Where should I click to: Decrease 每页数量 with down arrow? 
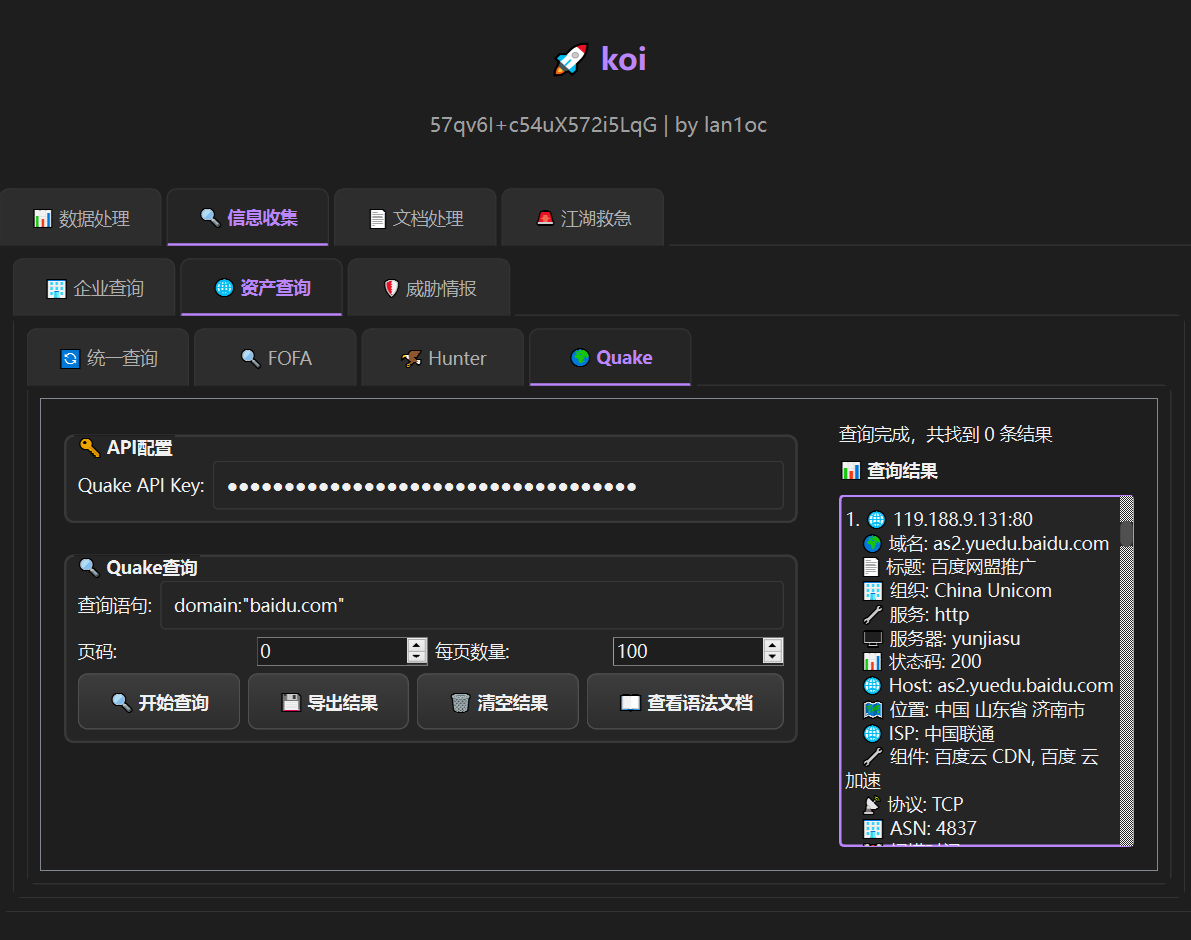click(772, 657)
